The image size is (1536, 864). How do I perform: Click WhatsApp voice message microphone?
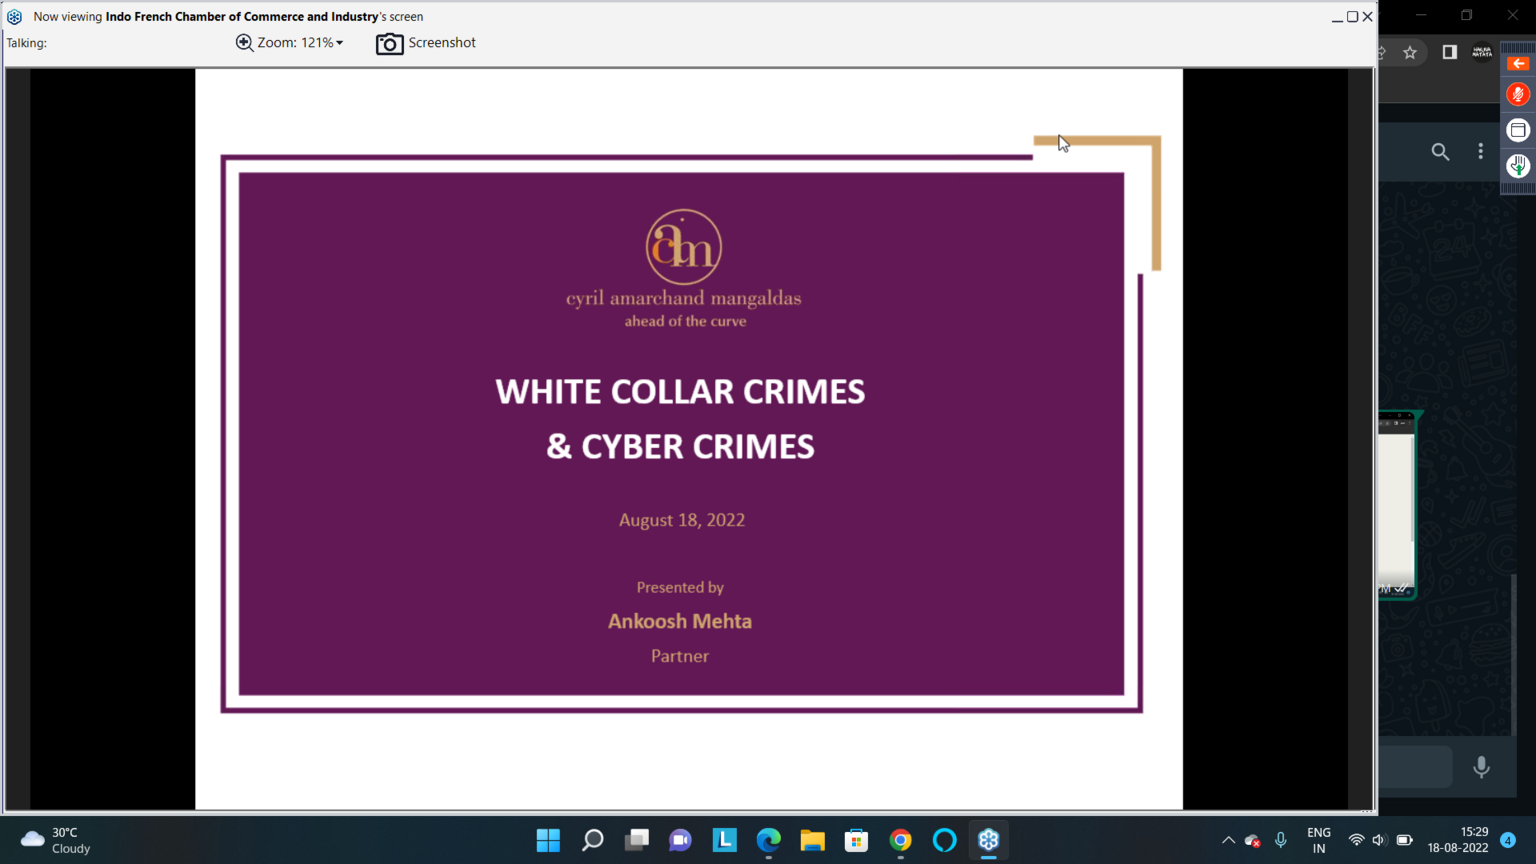coord(1481,767)
